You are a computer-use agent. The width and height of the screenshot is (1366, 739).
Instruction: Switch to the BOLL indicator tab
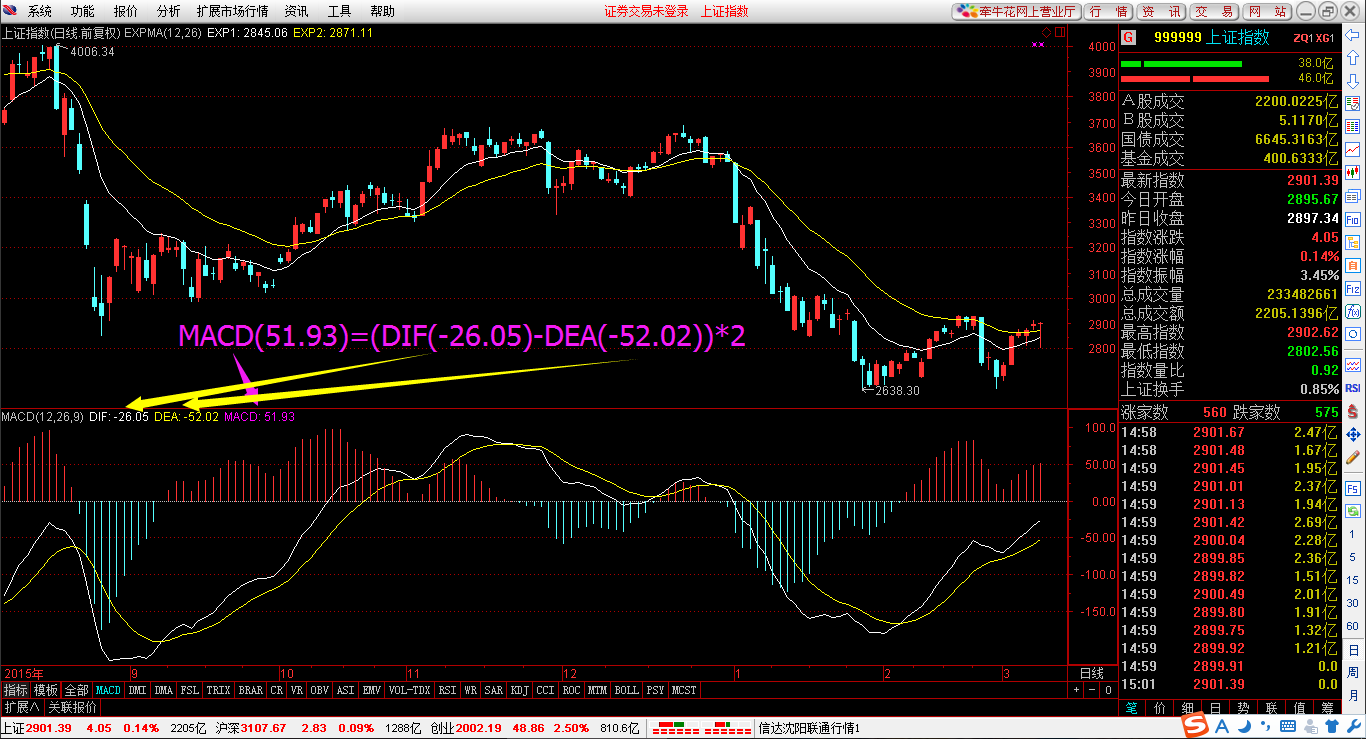click(x=626, y=690)
